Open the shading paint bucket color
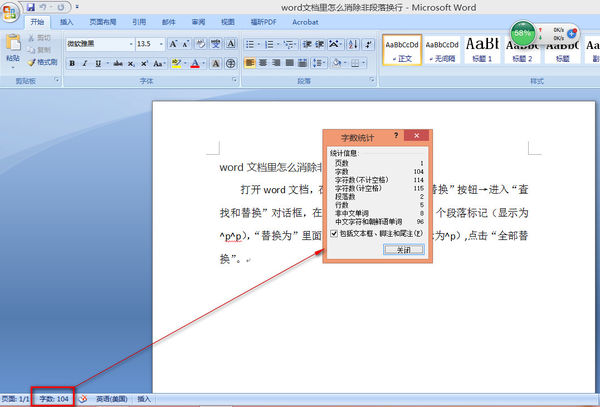Screen dimensions: 600x407 coord(337,63)
